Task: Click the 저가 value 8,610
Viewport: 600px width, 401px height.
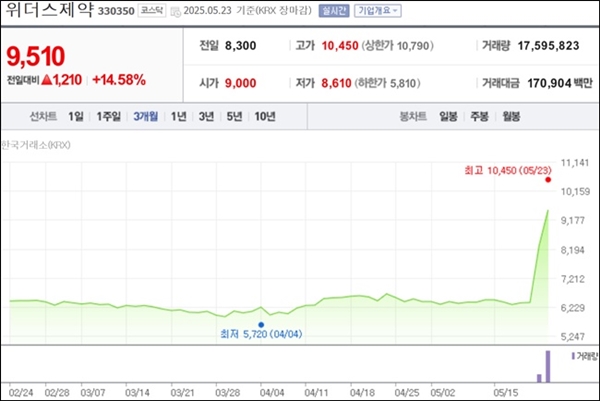Action: click(x=336, y=83)
